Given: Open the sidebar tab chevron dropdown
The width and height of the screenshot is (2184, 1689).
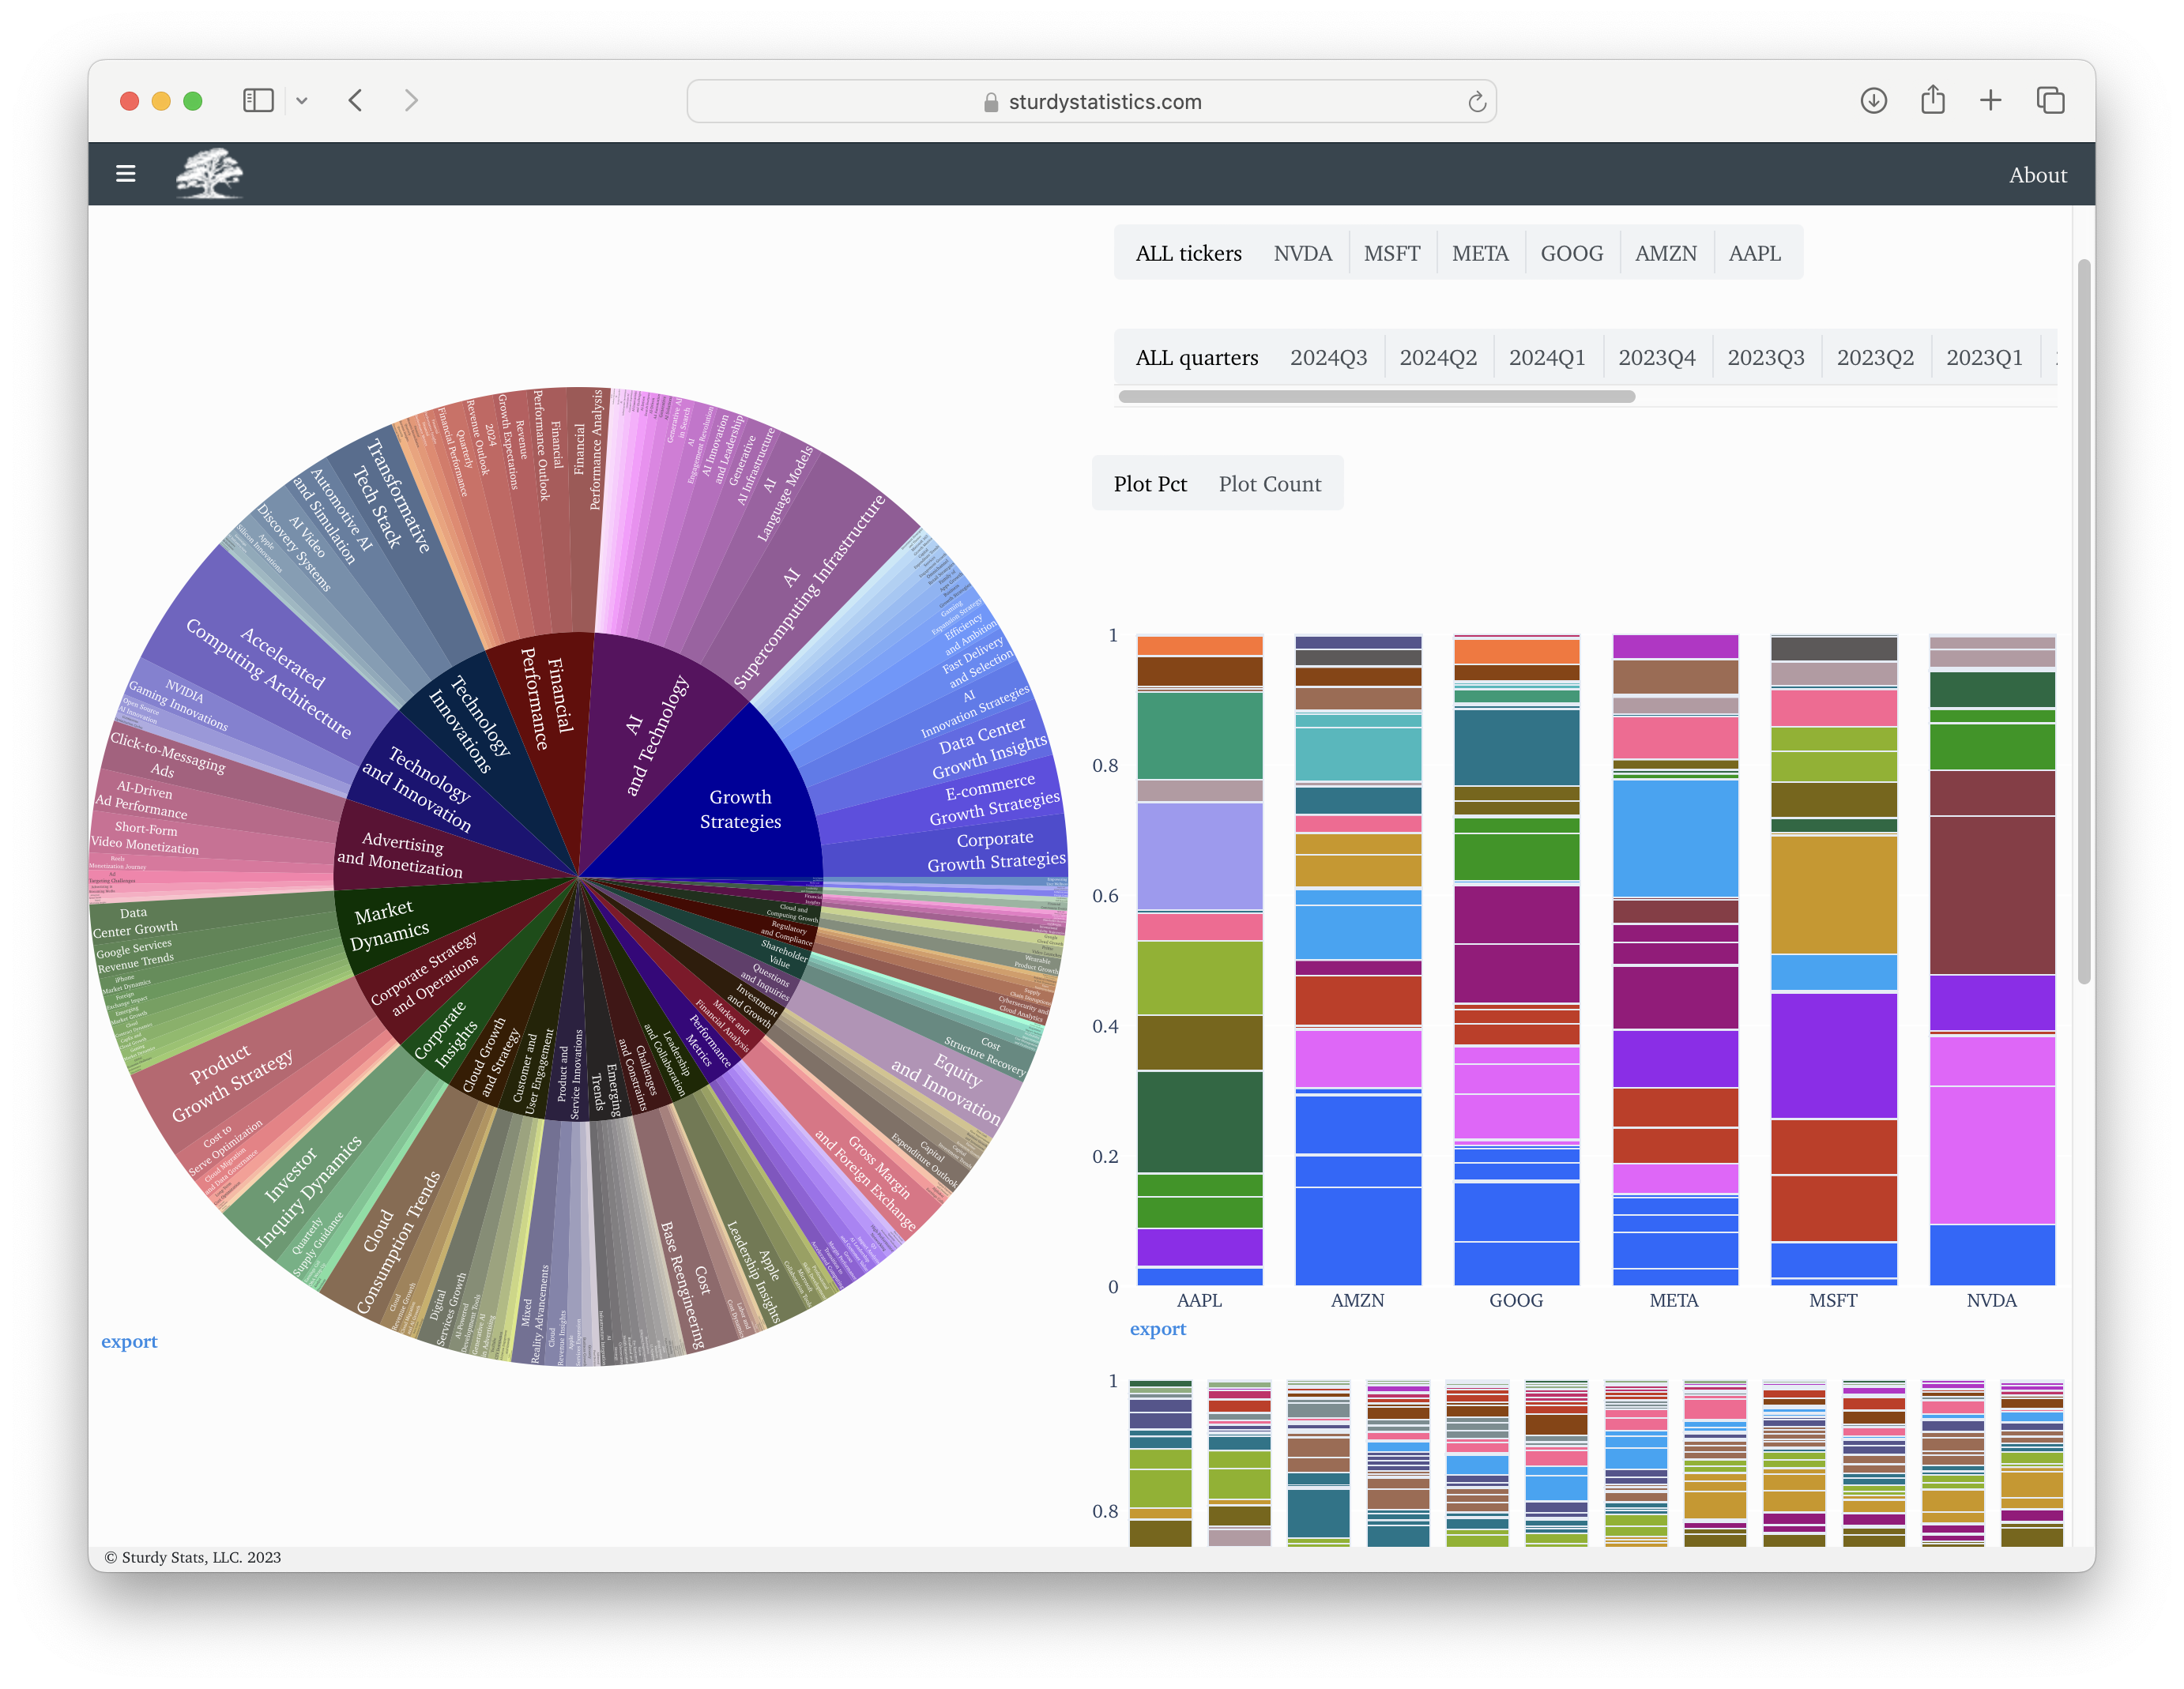Looking at the screenshot, I should (x=303, y=100).
